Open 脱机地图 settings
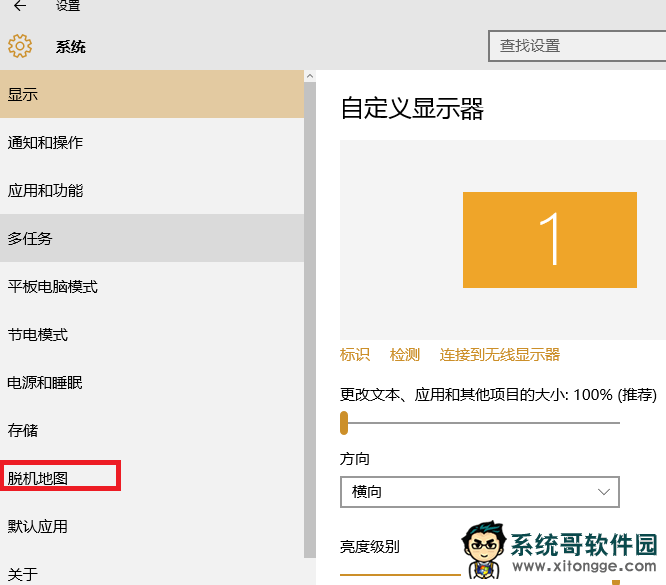Viewport: 666px width, 585px height. coord(60,477)
